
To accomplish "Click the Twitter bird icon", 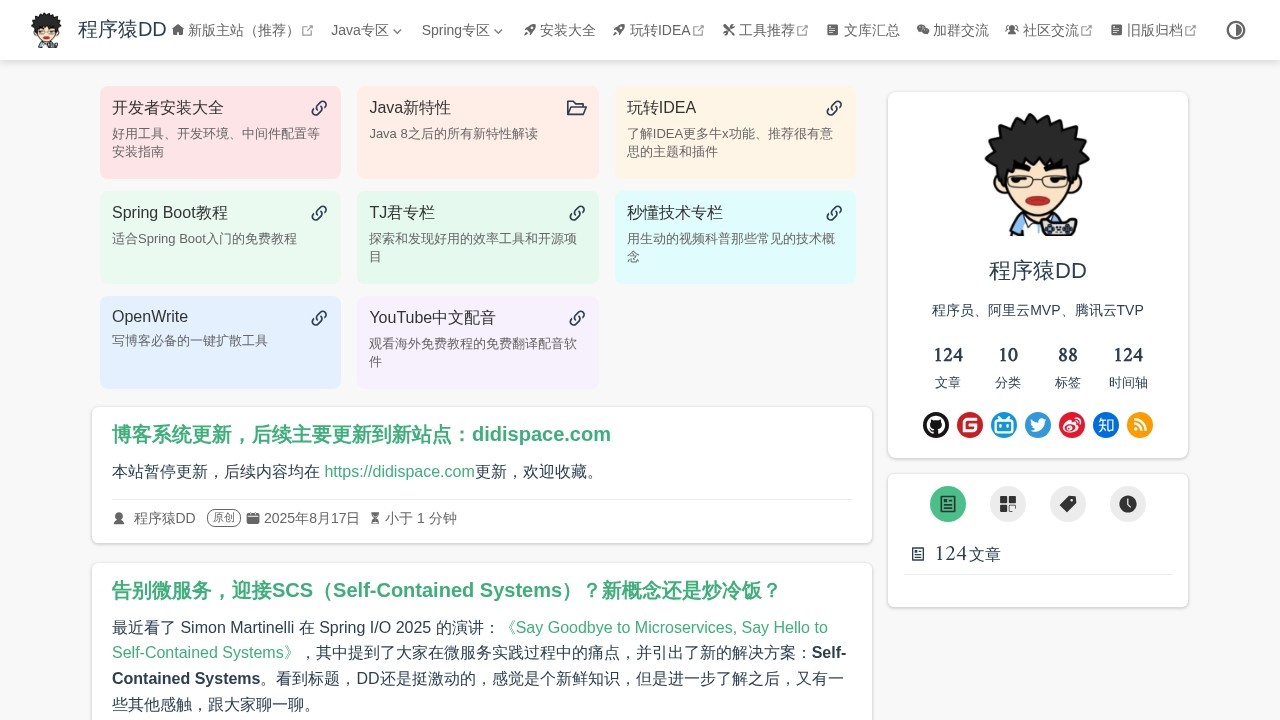I will click(x=1038, y=425).
